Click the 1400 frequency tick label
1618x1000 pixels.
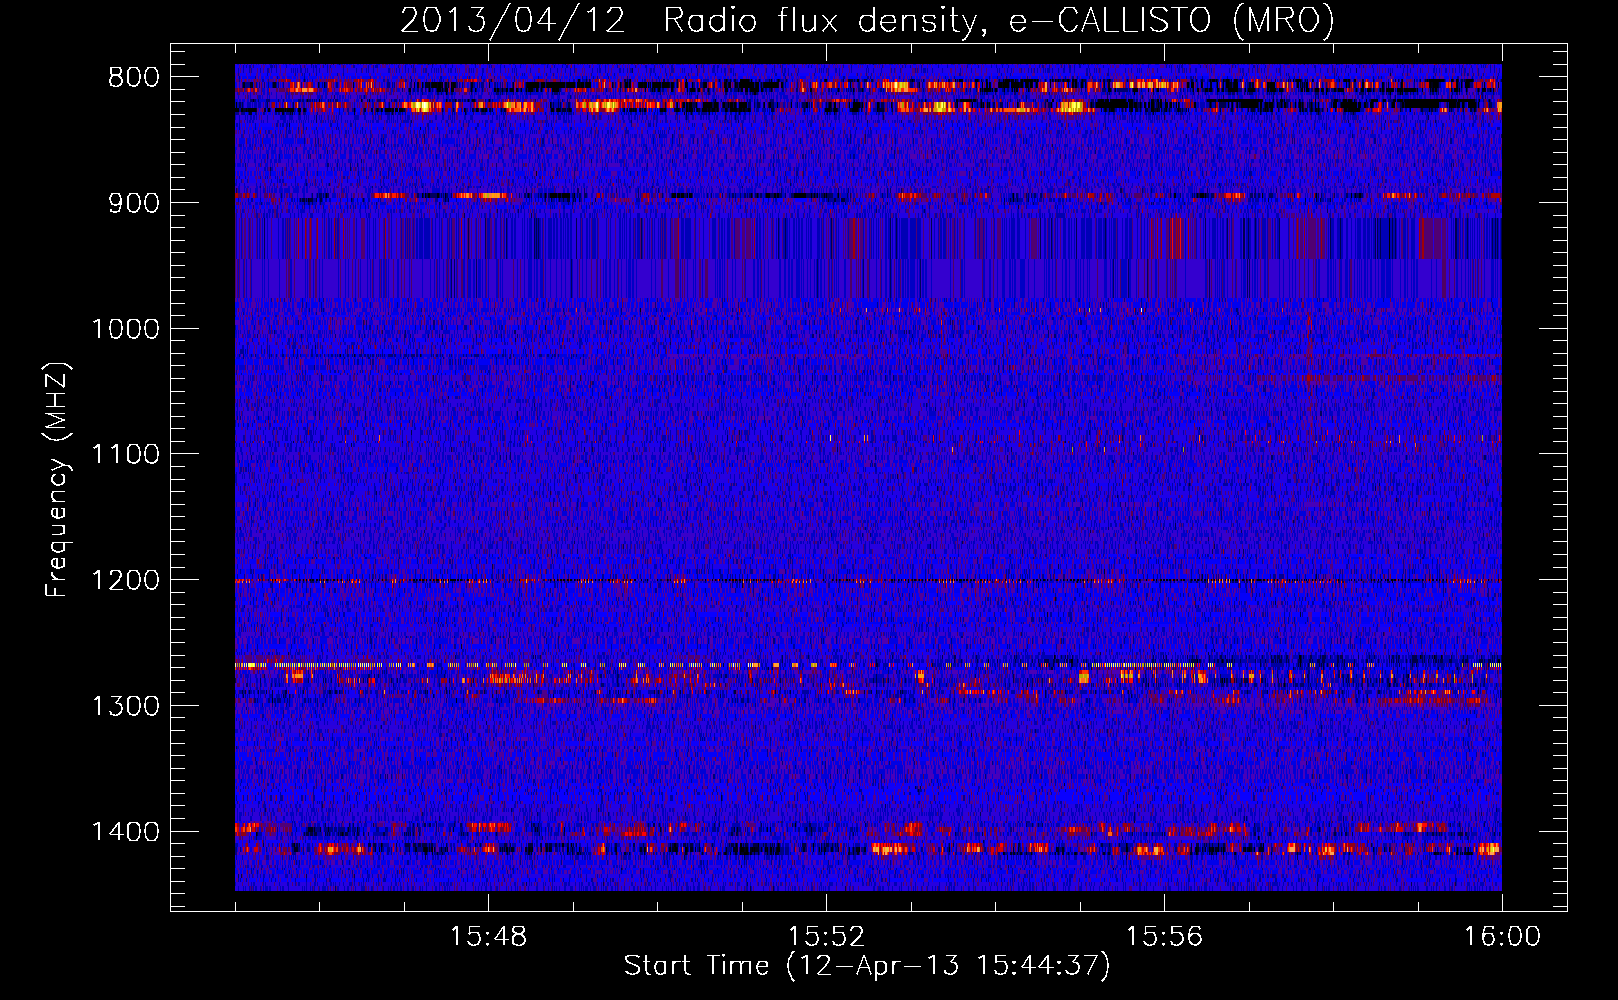coord(125,832)
